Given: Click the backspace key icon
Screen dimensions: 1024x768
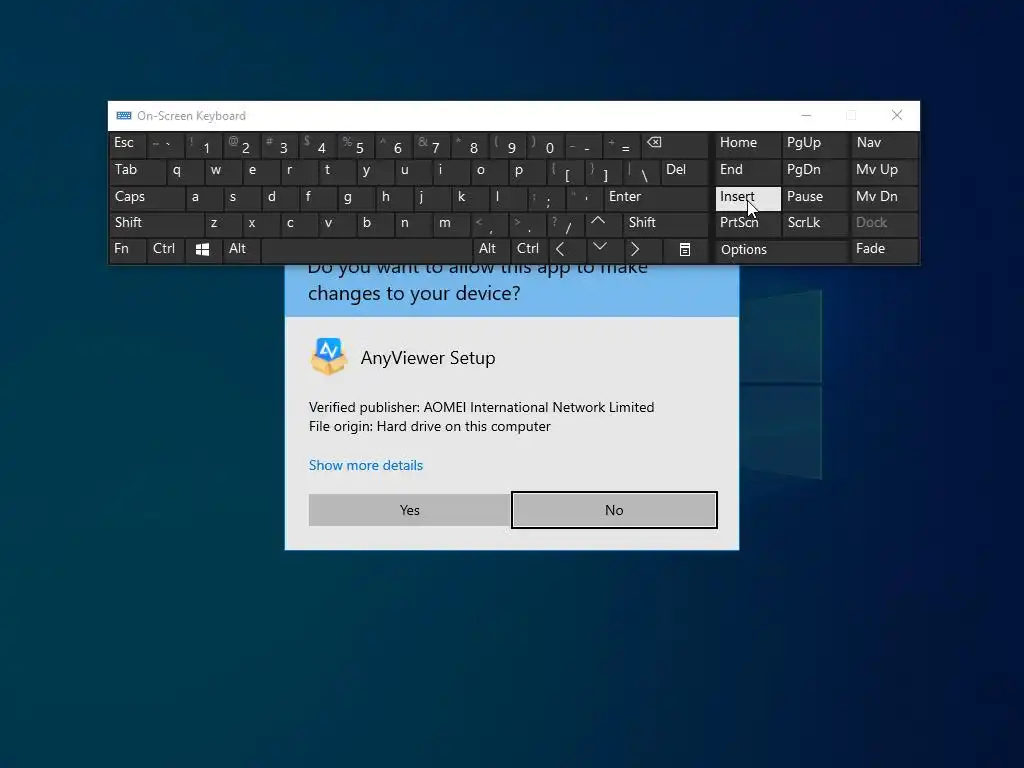Looking at the screenshot, I should pyautogui.click(x=675, y=144).
